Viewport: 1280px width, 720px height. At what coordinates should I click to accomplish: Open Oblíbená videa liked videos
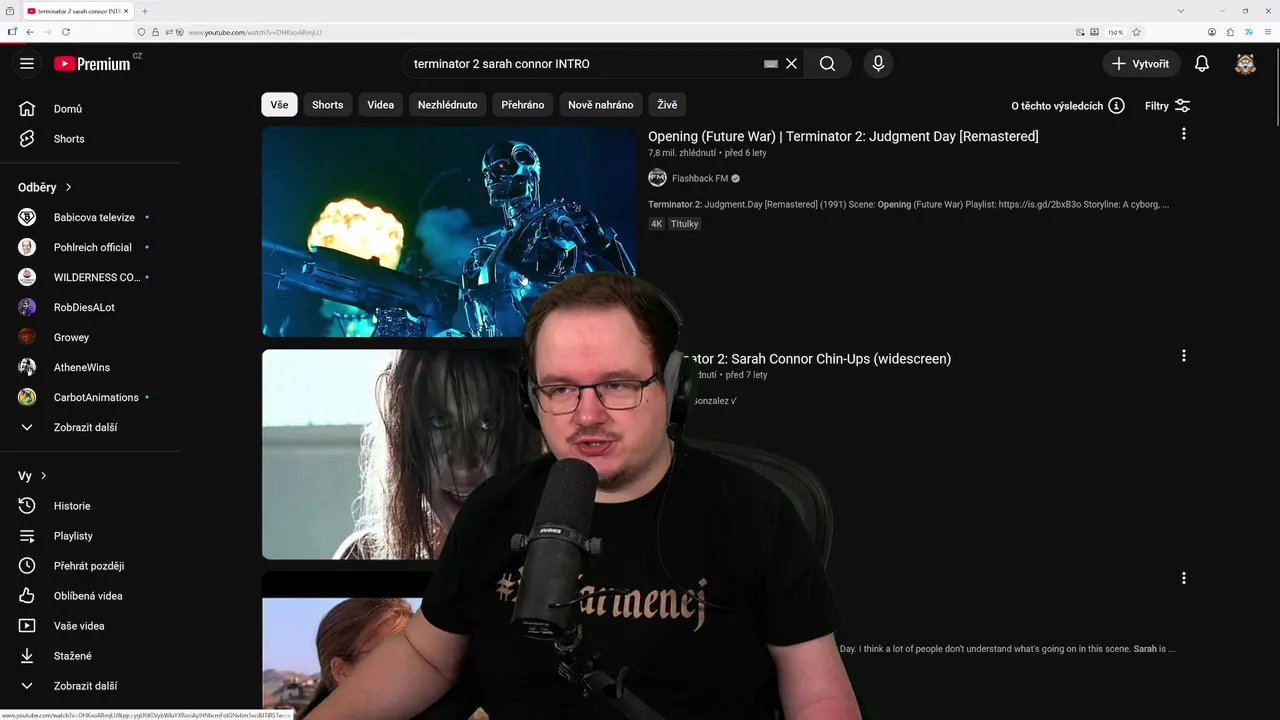coord(90,596)
